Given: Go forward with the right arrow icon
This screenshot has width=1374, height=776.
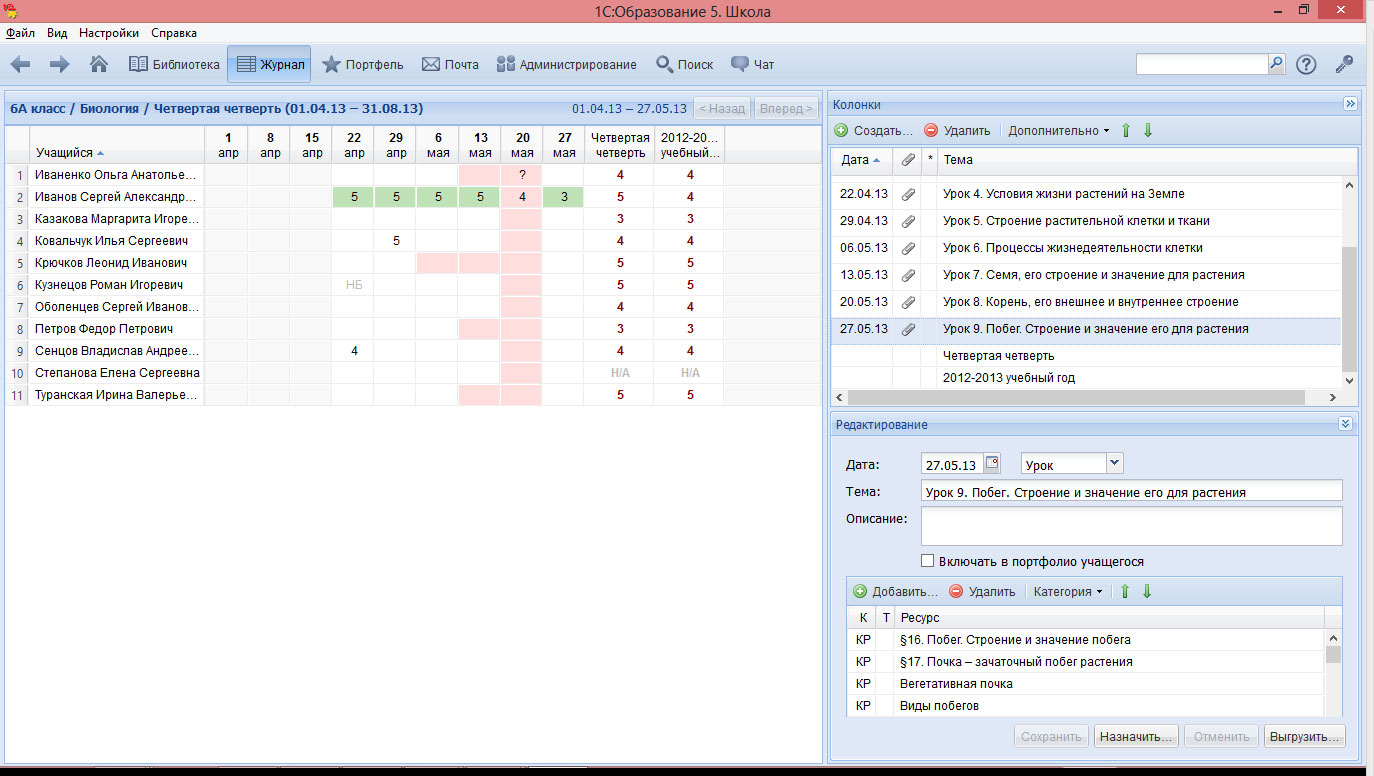Looking at the screenshot, I should pos(60,65).
